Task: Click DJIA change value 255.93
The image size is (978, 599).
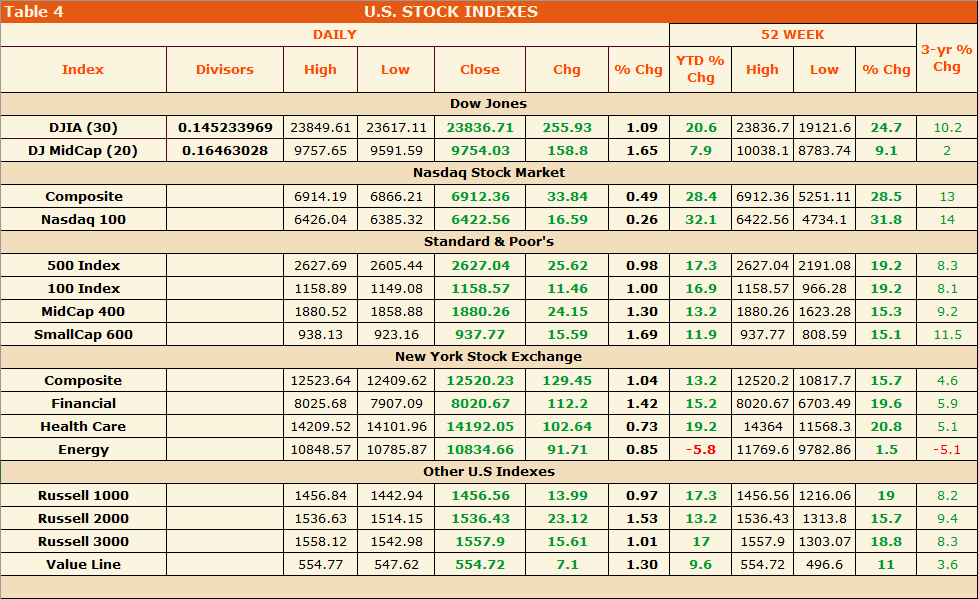Action: [567, 127]
